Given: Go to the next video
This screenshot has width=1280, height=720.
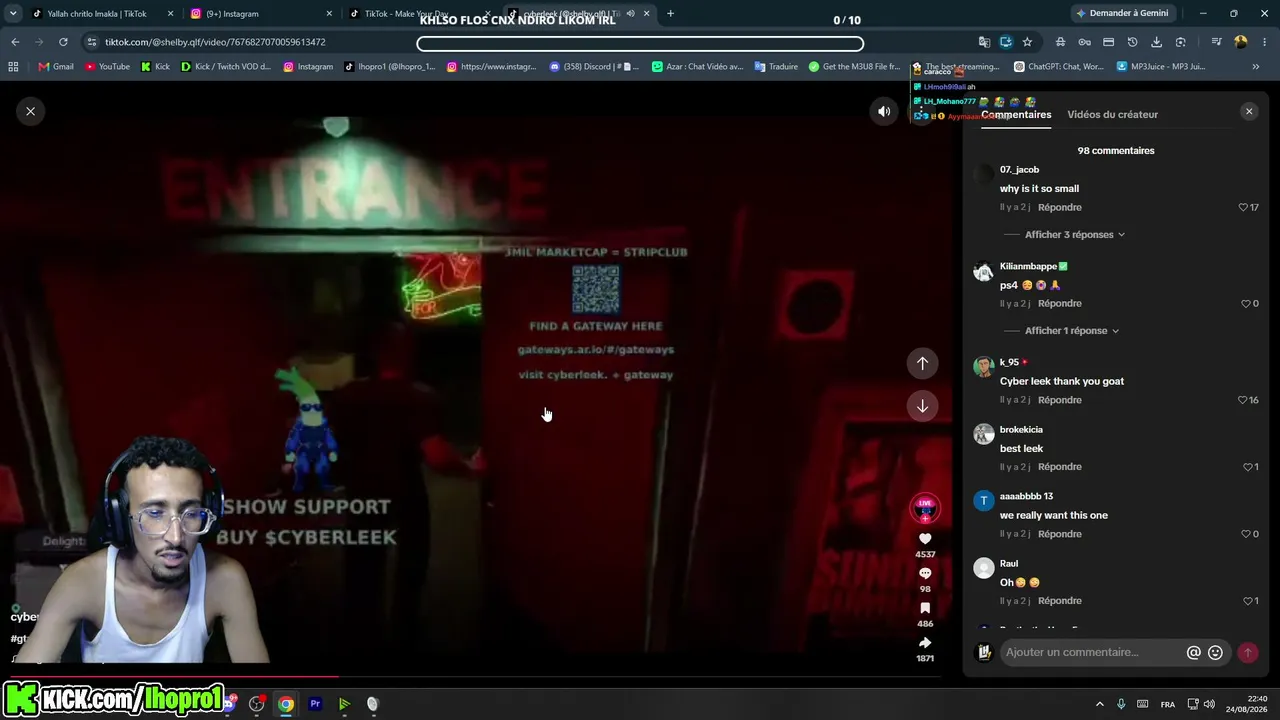Looking at the screenshot, I should point(922,406).
